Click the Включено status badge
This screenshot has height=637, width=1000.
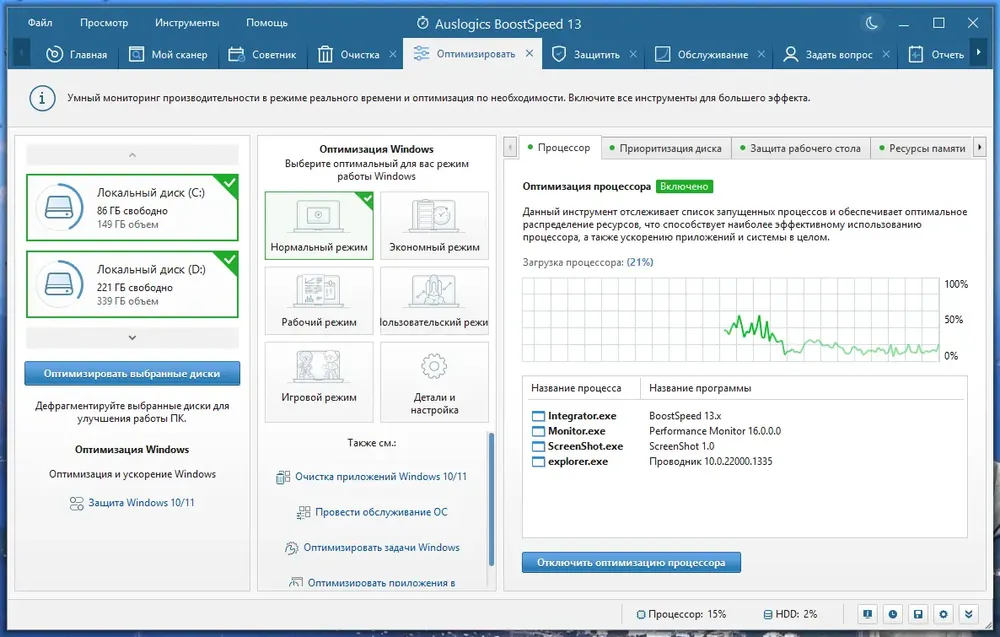[684, 187]
